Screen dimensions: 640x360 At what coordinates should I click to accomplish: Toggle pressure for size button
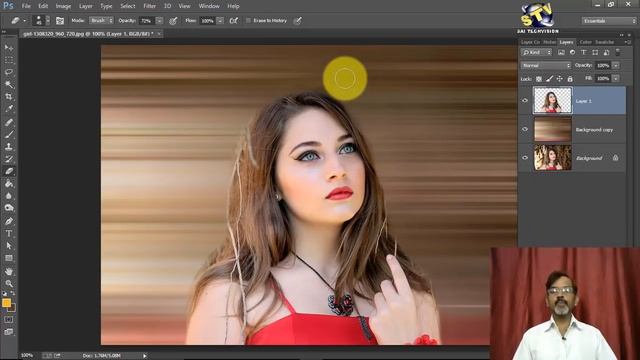[x=298, y=20]
